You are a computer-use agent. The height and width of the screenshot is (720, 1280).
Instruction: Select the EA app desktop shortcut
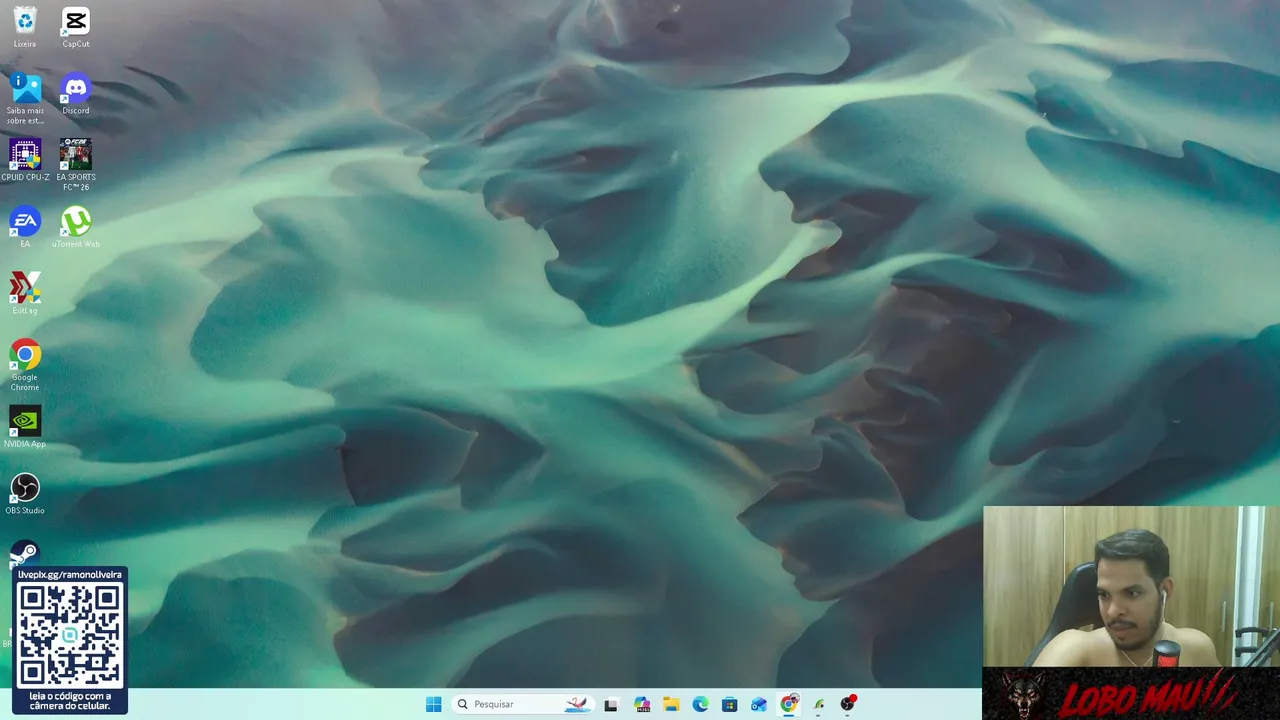pyautogui.click(x=25, y=227)
